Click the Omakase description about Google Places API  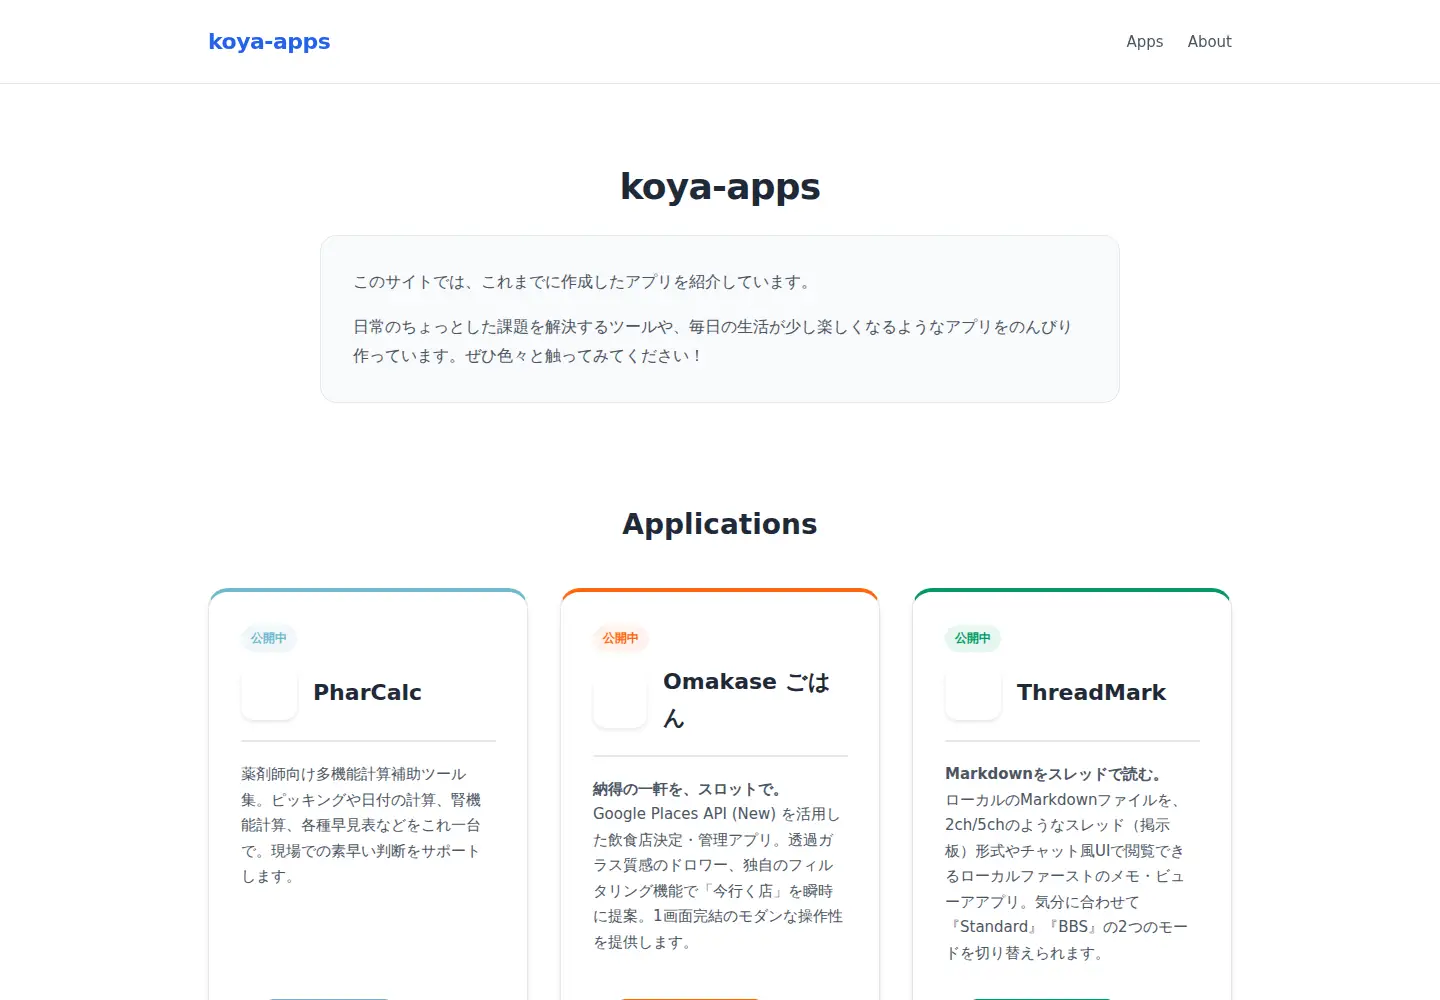click(x=718, y=878)
